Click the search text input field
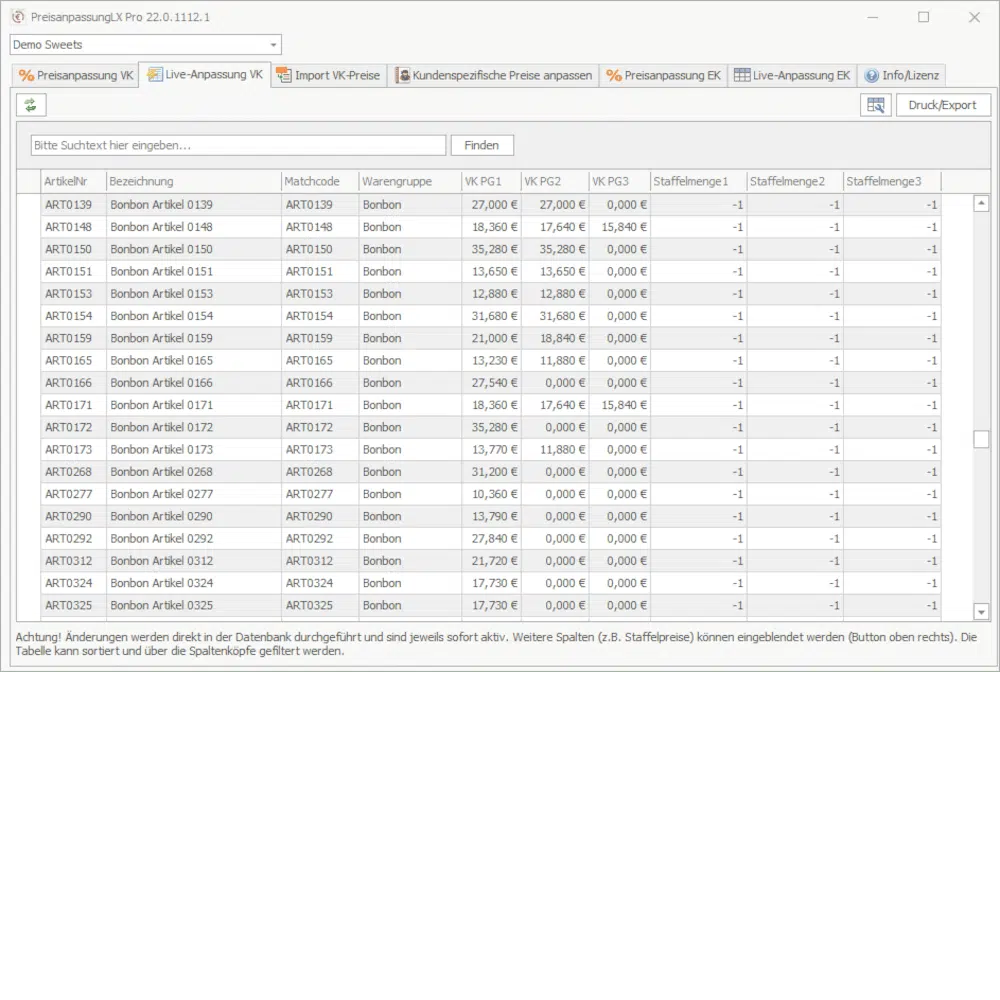The image size is (1000, 1000). (238, 145)
